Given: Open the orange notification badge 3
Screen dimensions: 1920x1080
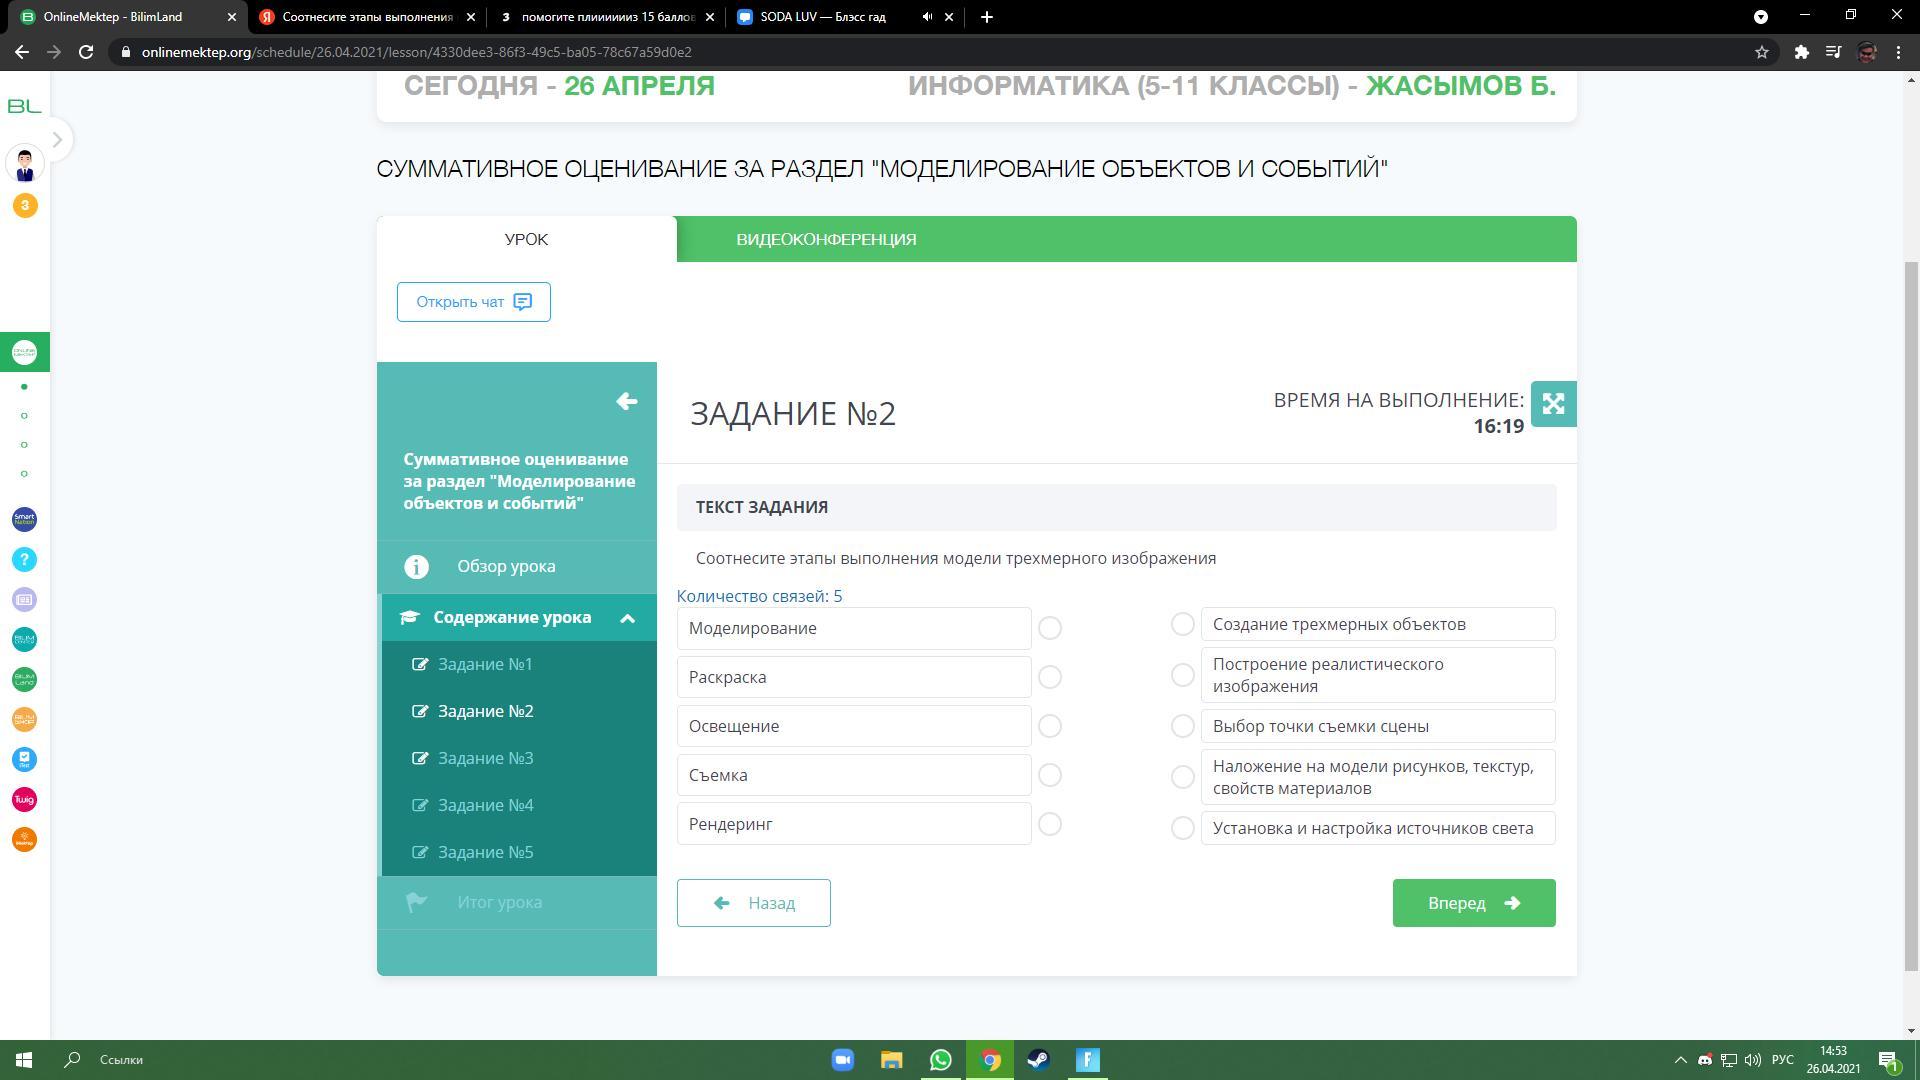Looking at the screenshot, I should pyautogui.click(x=25, y=205).
